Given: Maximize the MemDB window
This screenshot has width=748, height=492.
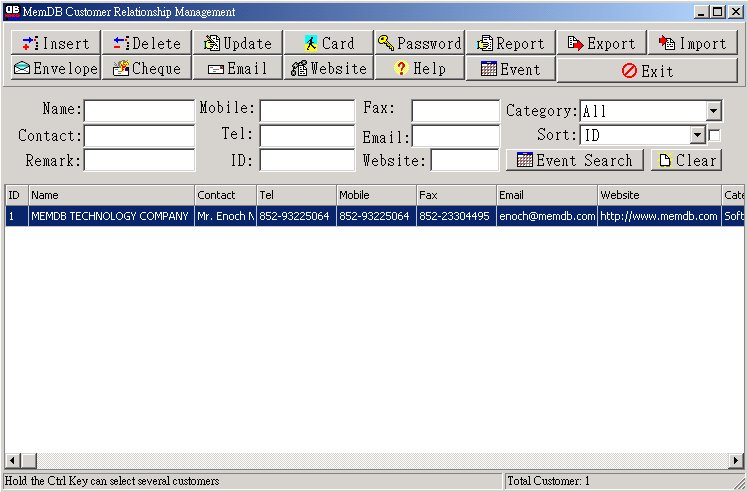Looking at the screenshot, I should coord(717,12).
